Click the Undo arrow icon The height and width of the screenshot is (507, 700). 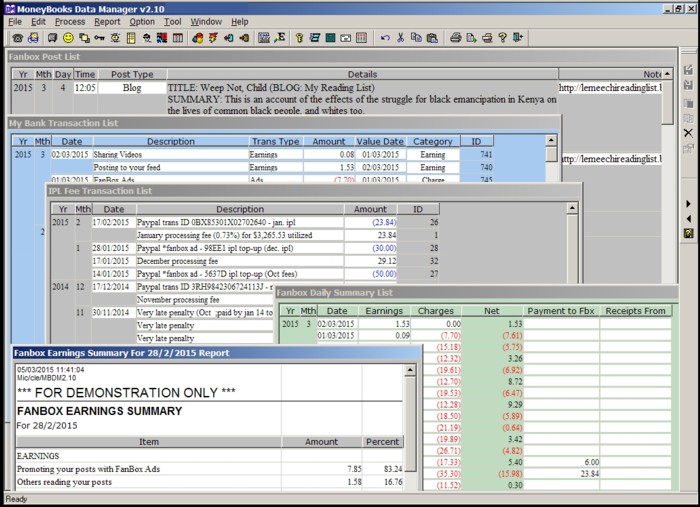[385, 38]
